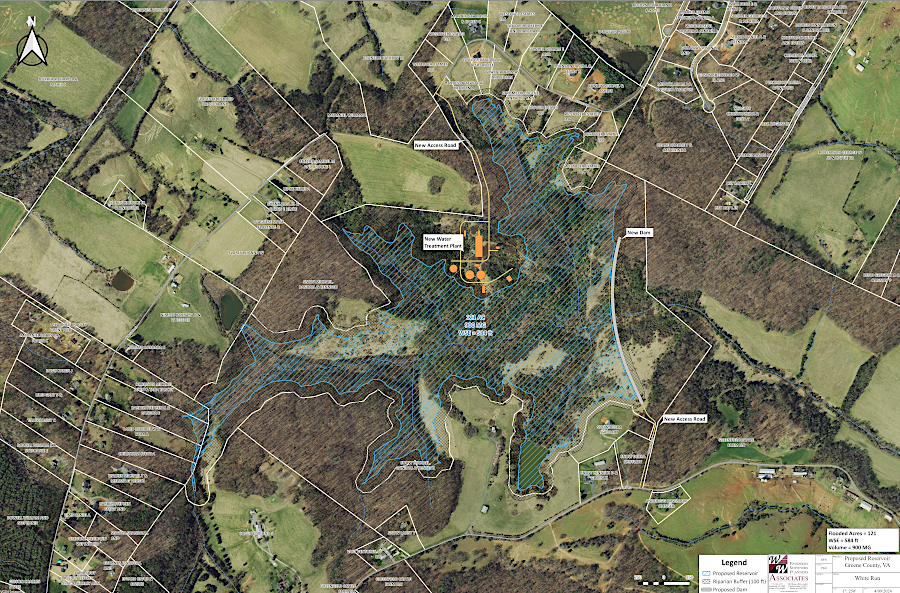Click the New Access Road label near the top
Screen dimensions: 900x593
click(437, 143)
